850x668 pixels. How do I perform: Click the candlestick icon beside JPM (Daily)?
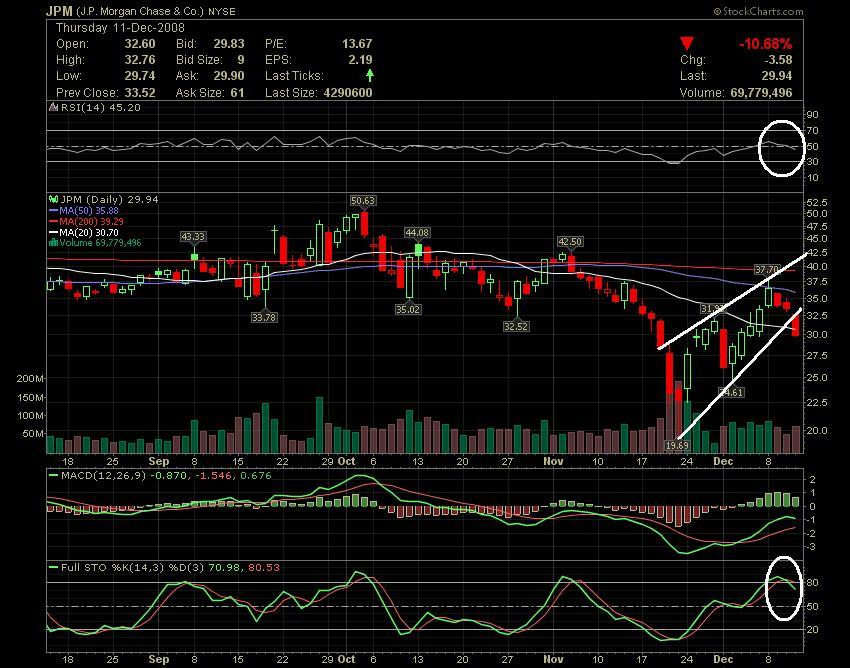click(x=54, y=200)
